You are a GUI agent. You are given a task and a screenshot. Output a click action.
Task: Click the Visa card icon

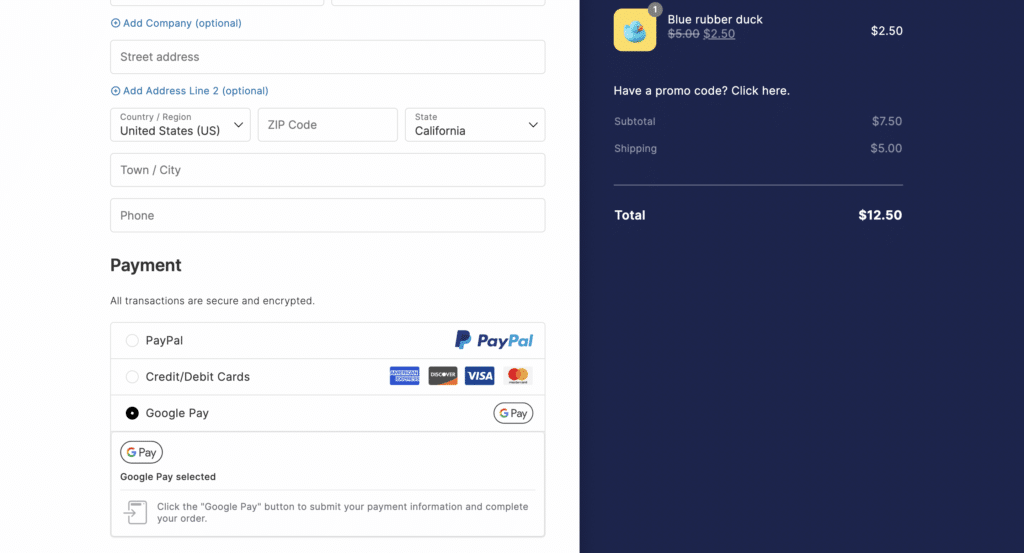click(x=480, y=376)
